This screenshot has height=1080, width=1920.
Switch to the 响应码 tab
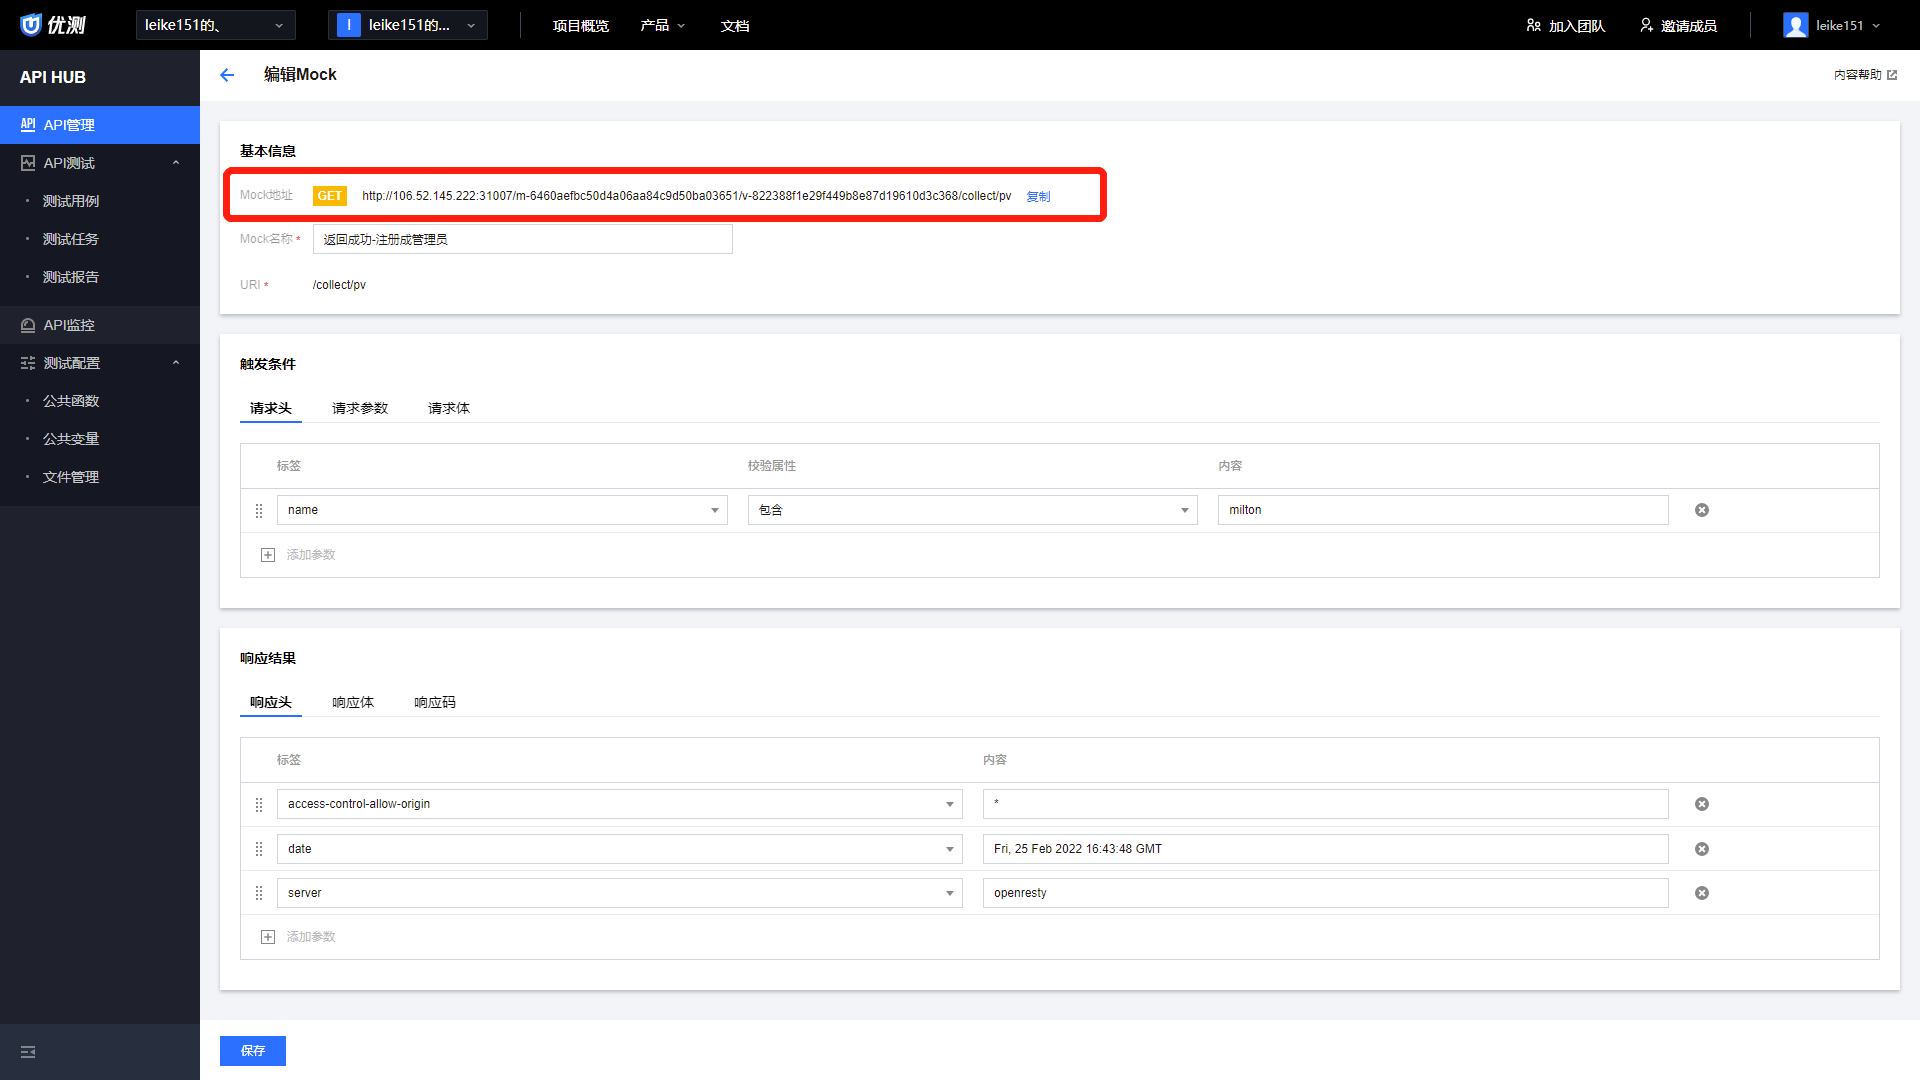tap(435, 702)
